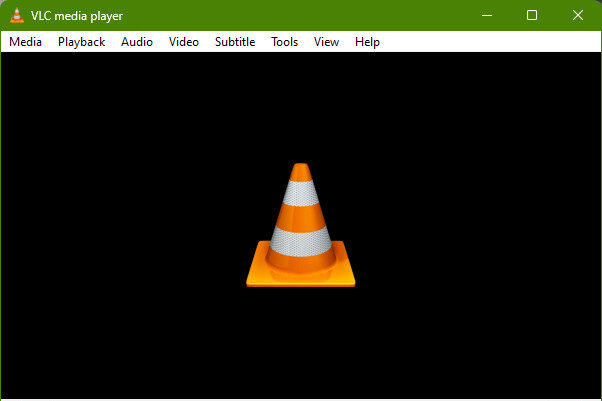Viewport: 602px width, 401px height.
Task: Open the Video menu
Action: click(x=184, y=41)
